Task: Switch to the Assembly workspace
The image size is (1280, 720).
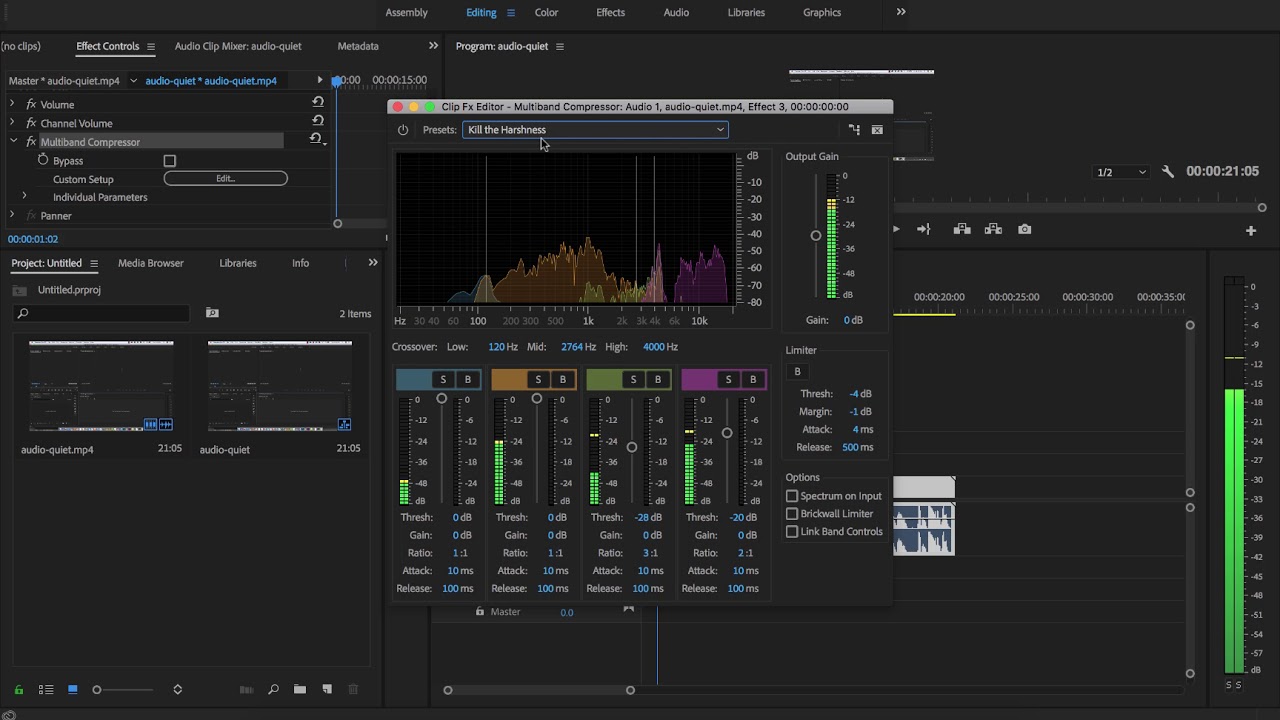Action: 406,12
